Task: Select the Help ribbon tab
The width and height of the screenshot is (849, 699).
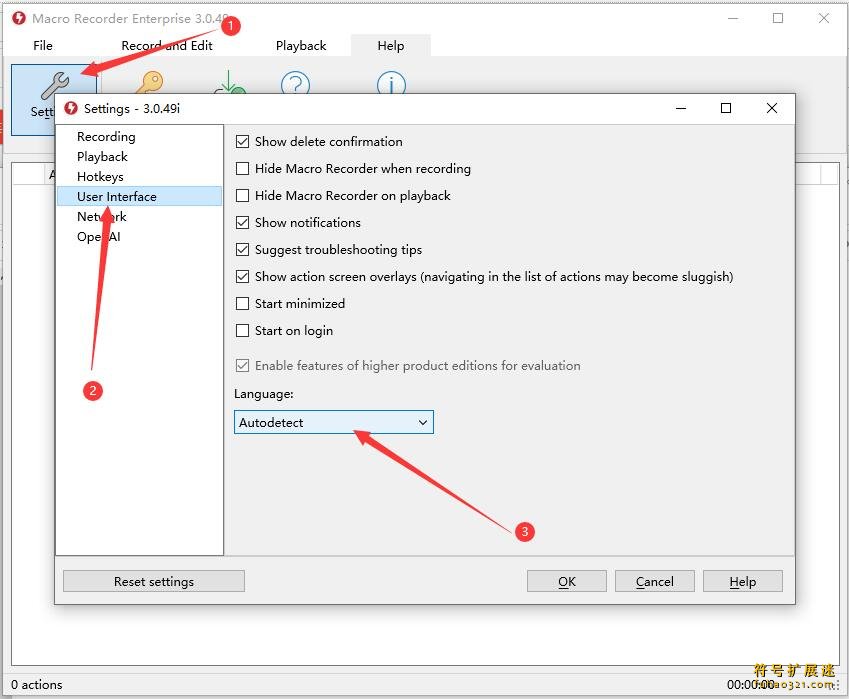Action: [x=391, y=45]
